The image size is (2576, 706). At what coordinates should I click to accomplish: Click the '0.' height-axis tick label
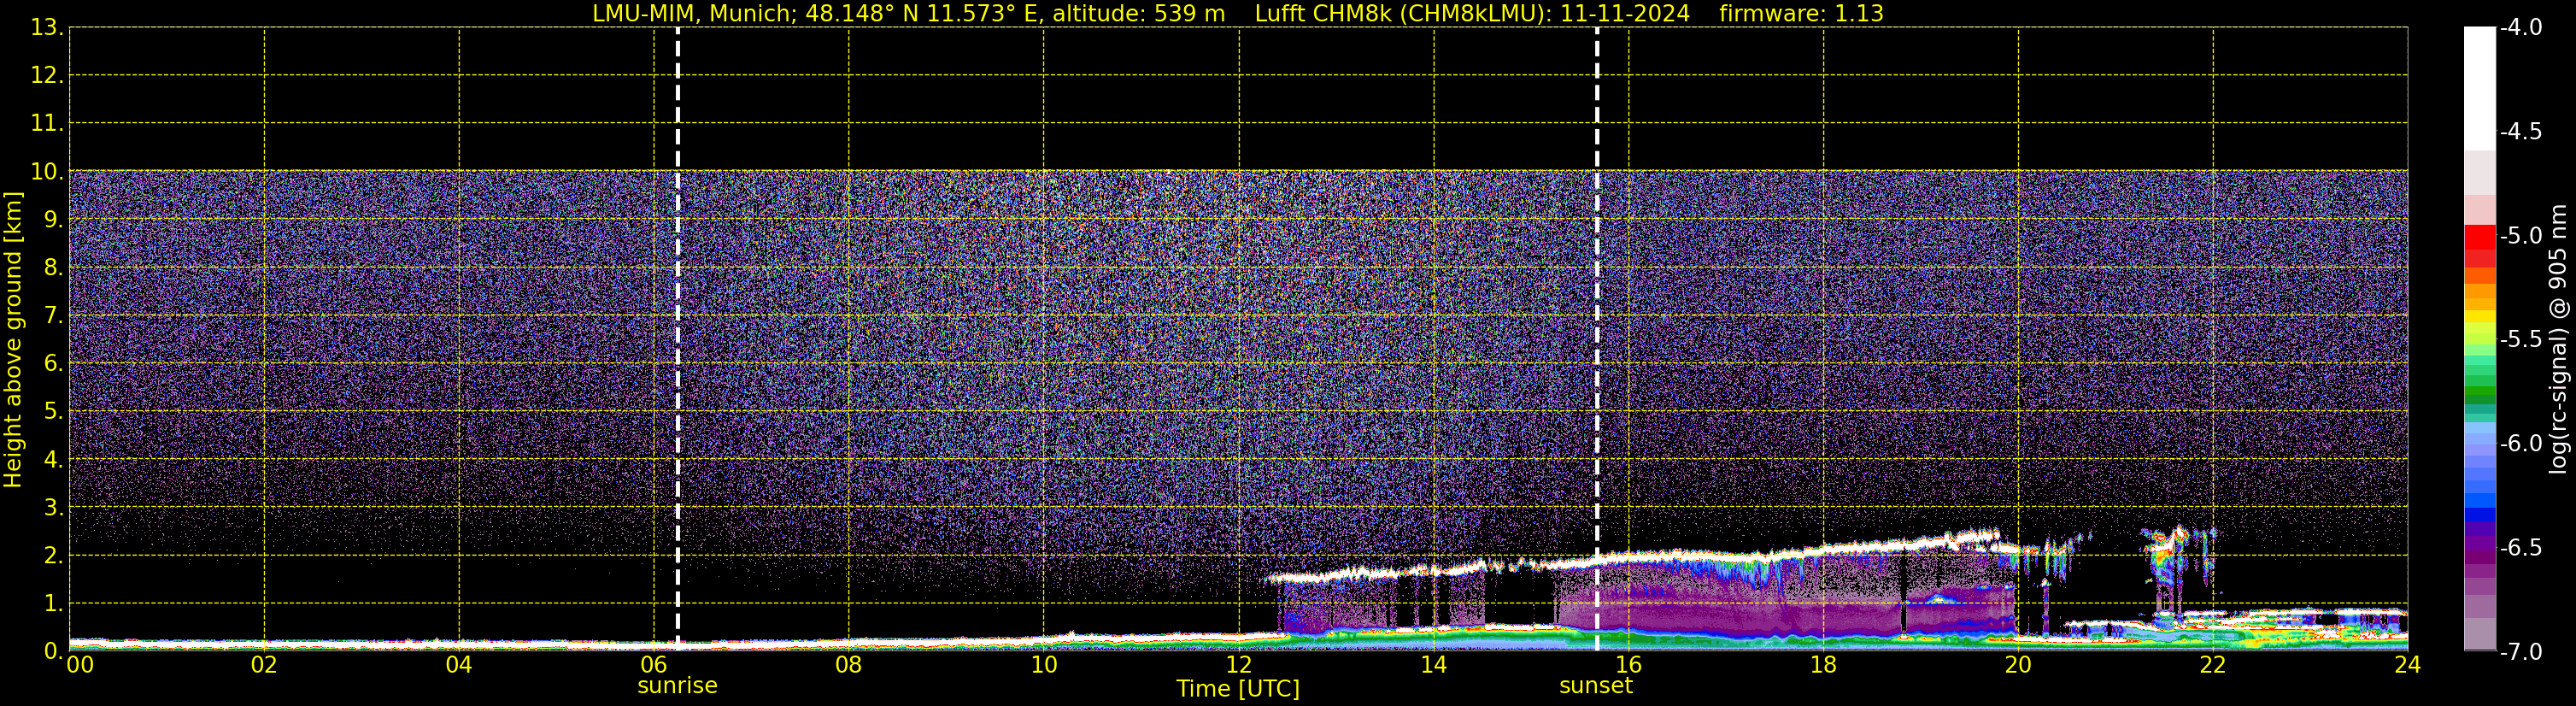tap(53, 651)
